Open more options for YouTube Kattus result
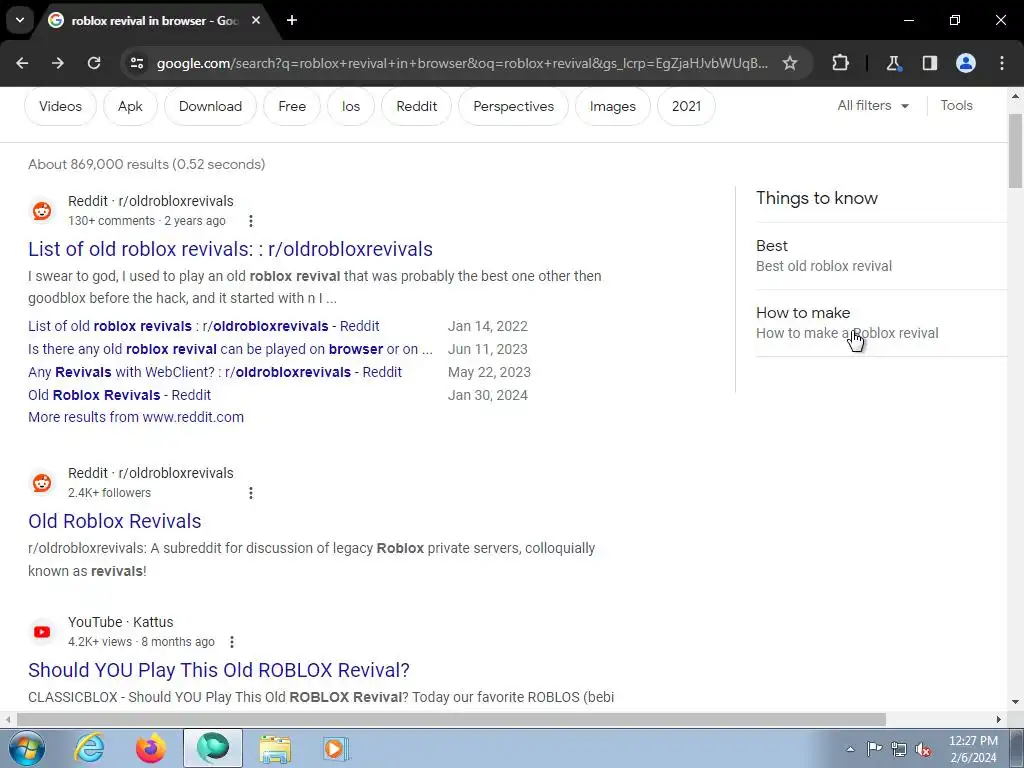This screenshot has width=1024, height=768. (232, 642)
